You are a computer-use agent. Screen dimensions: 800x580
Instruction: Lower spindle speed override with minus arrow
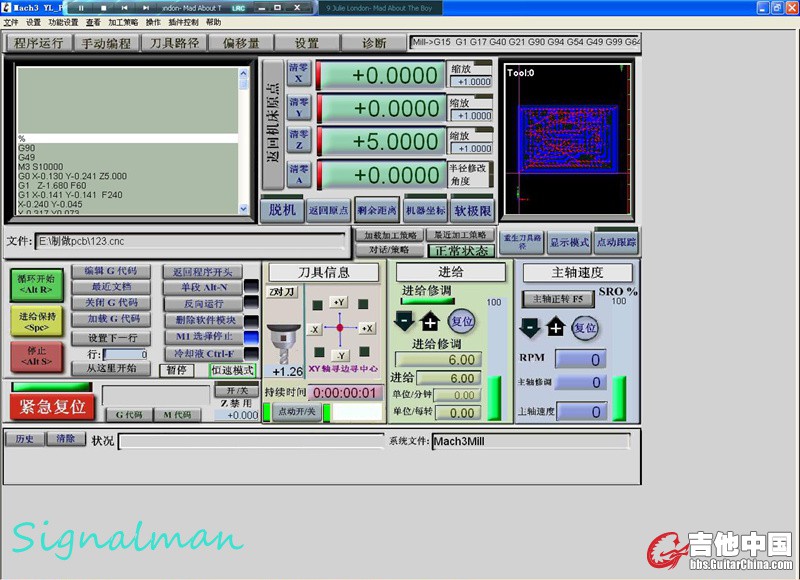(530, 327)
